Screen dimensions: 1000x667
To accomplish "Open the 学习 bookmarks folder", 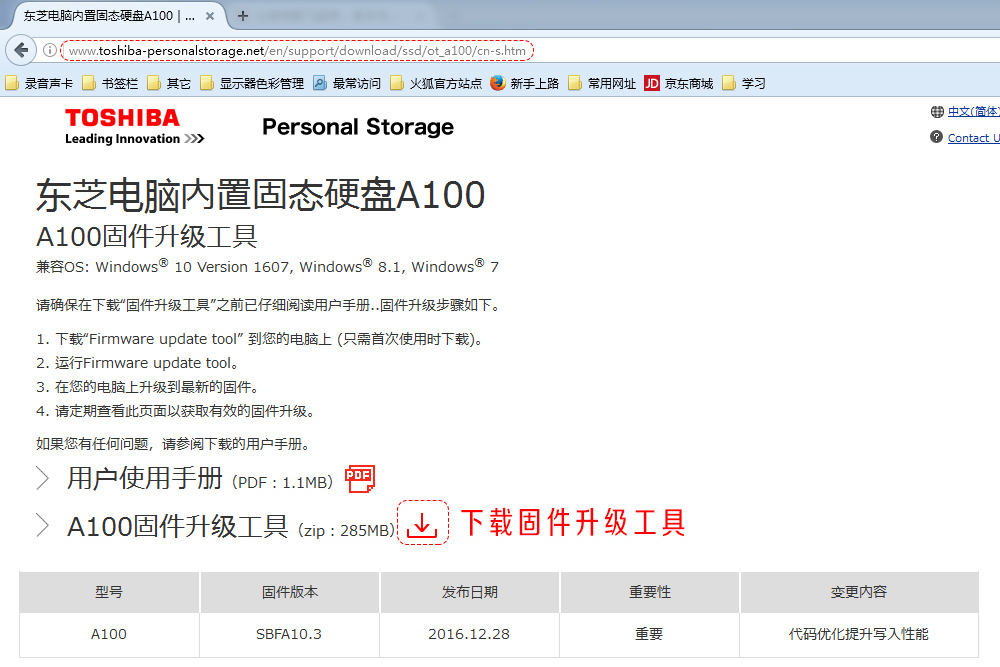I will click(749, 82).
